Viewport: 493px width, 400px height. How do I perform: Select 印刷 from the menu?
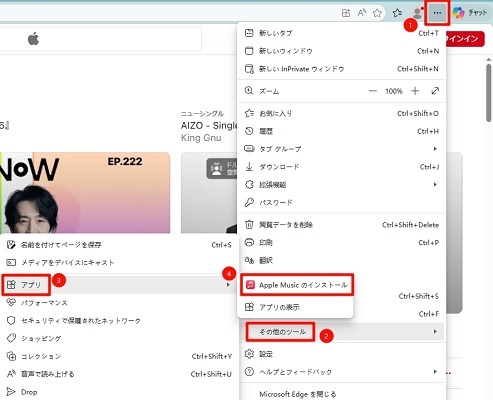click(x=342, y=243)
